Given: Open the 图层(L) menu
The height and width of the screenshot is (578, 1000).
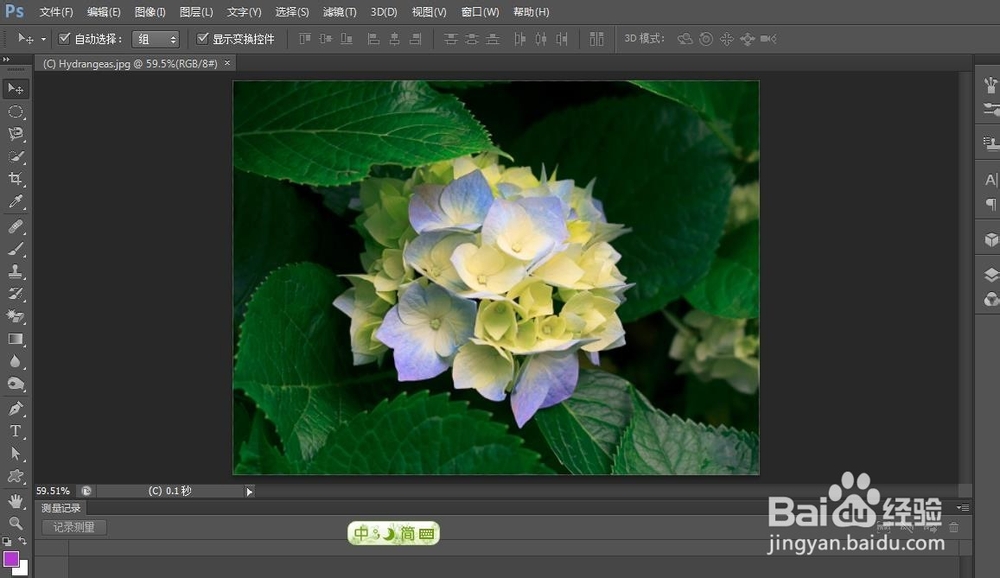Looking at the screenshot, I should click(x=196, y=12).
